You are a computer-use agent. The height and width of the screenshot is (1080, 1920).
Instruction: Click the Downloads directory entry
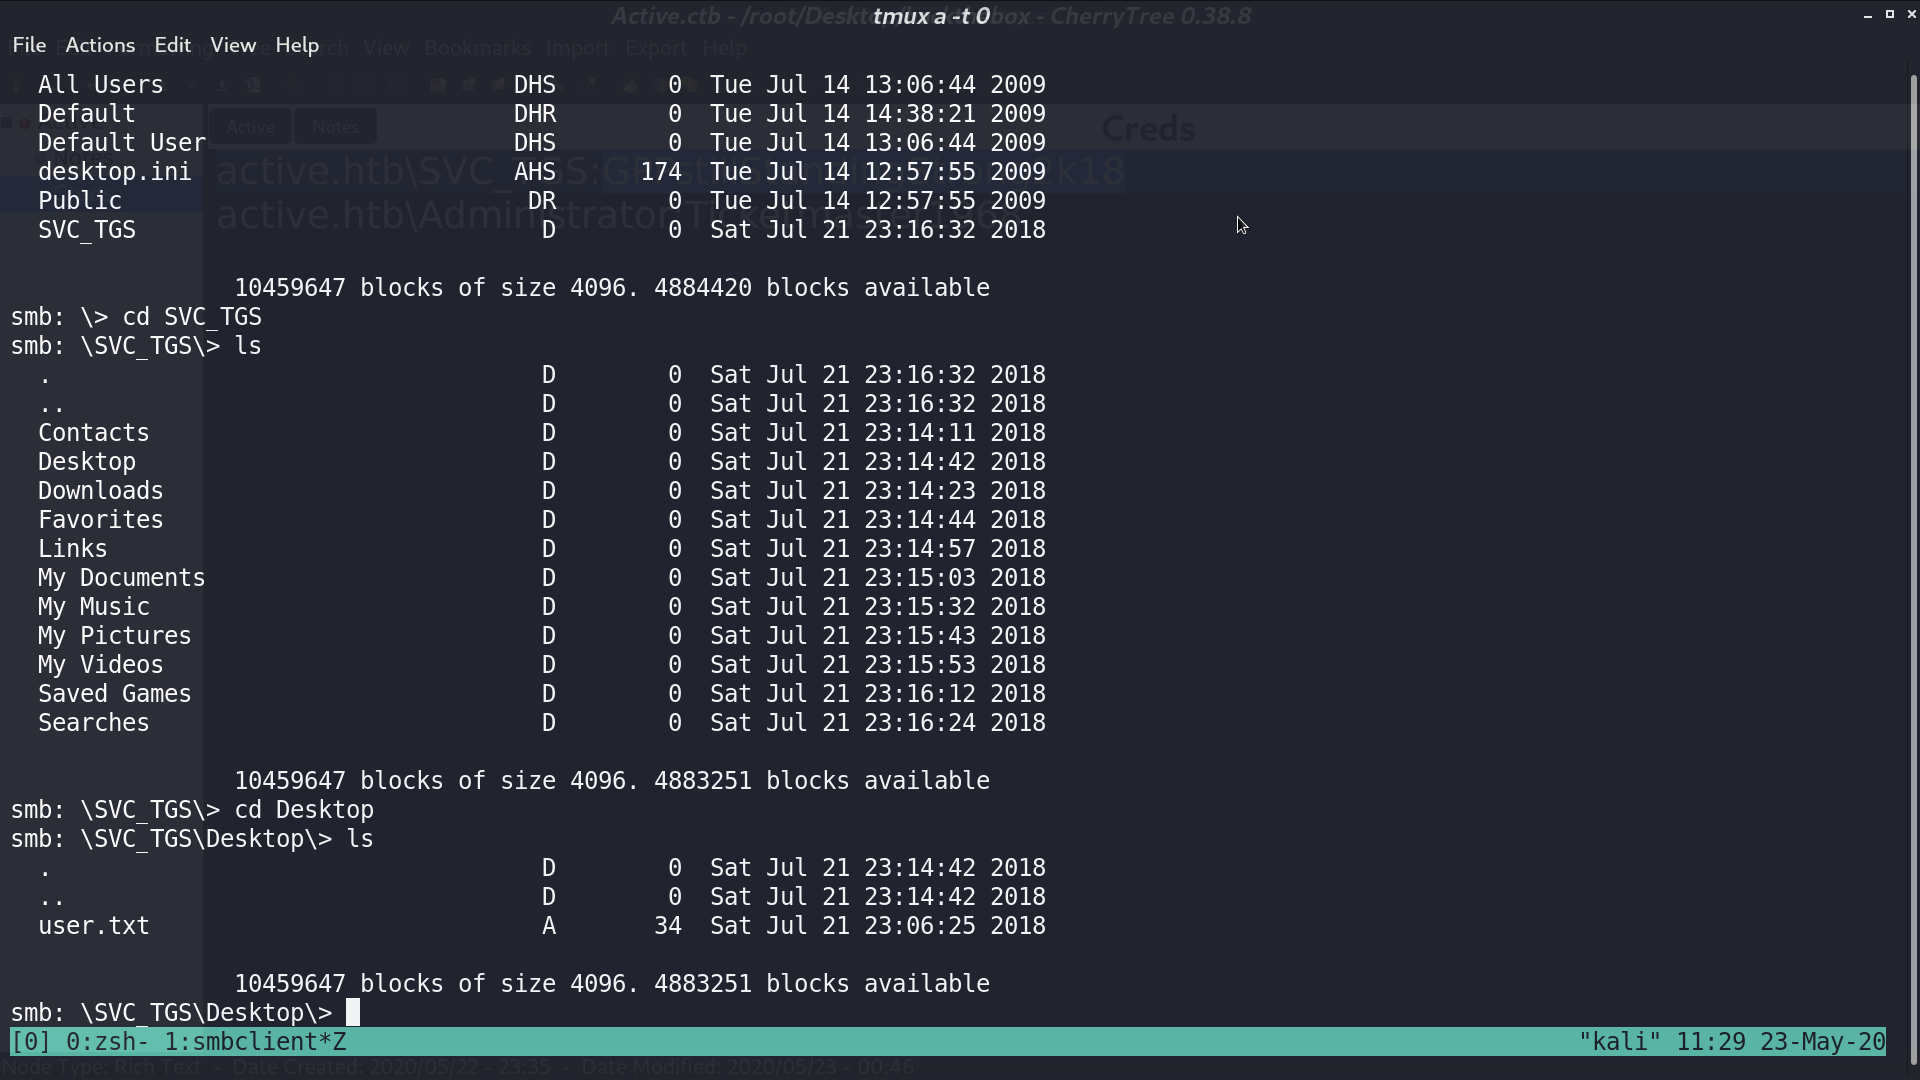(101, 491)
